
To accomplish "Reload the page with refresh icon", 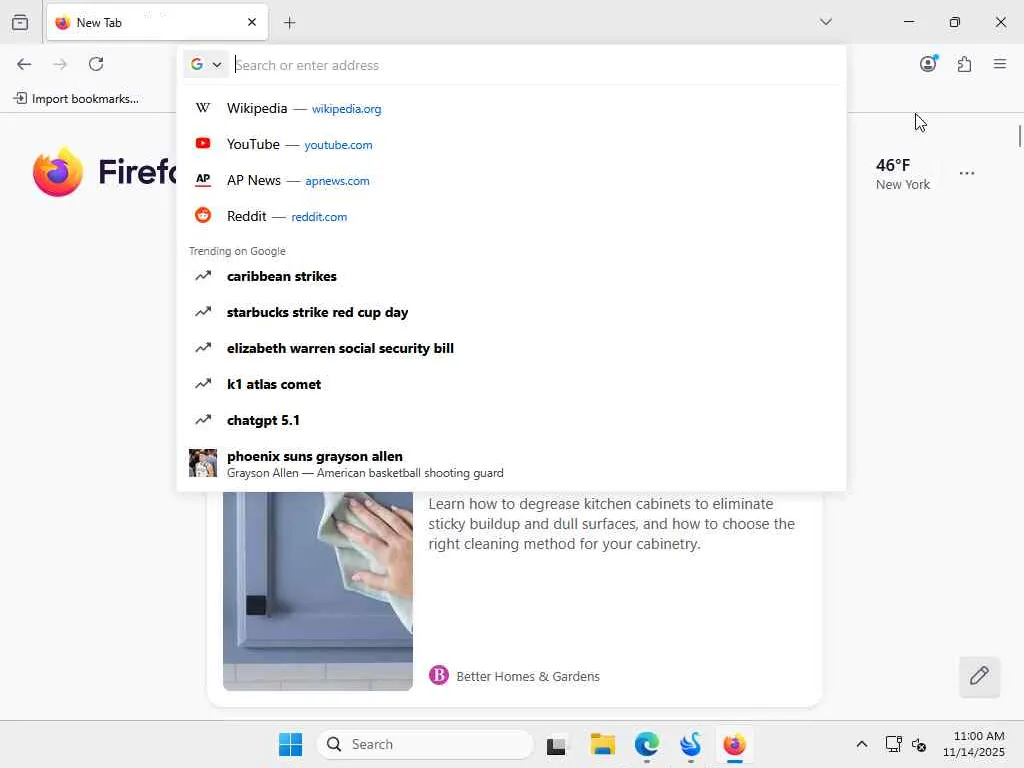I will [96, 64].
